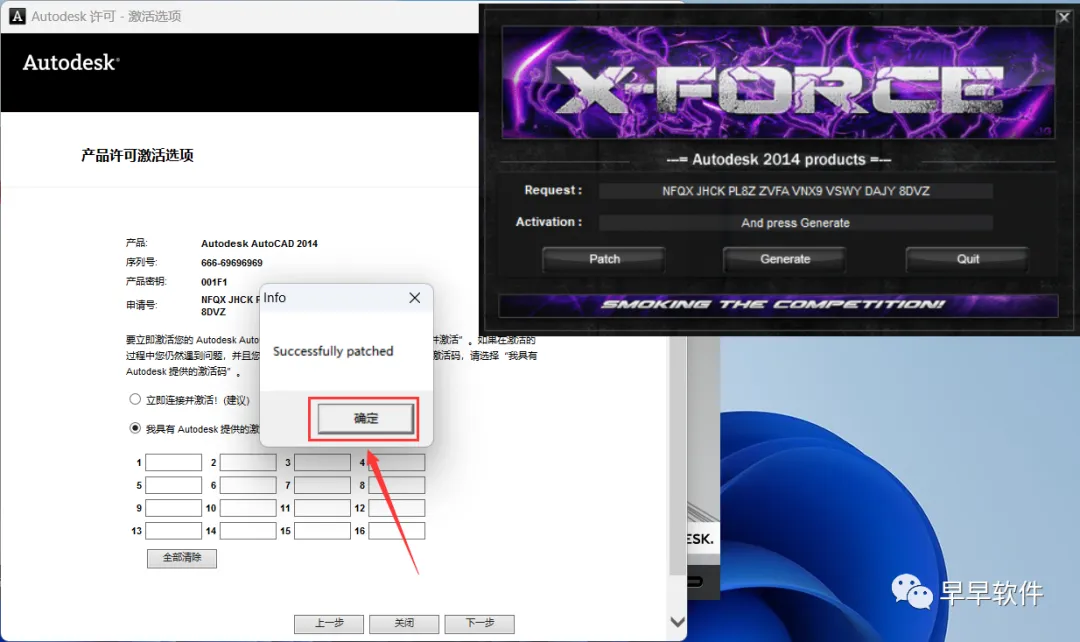Click the 'Activation :' label in X-Force
The image size is (1080, 642).
coord(549,222)
